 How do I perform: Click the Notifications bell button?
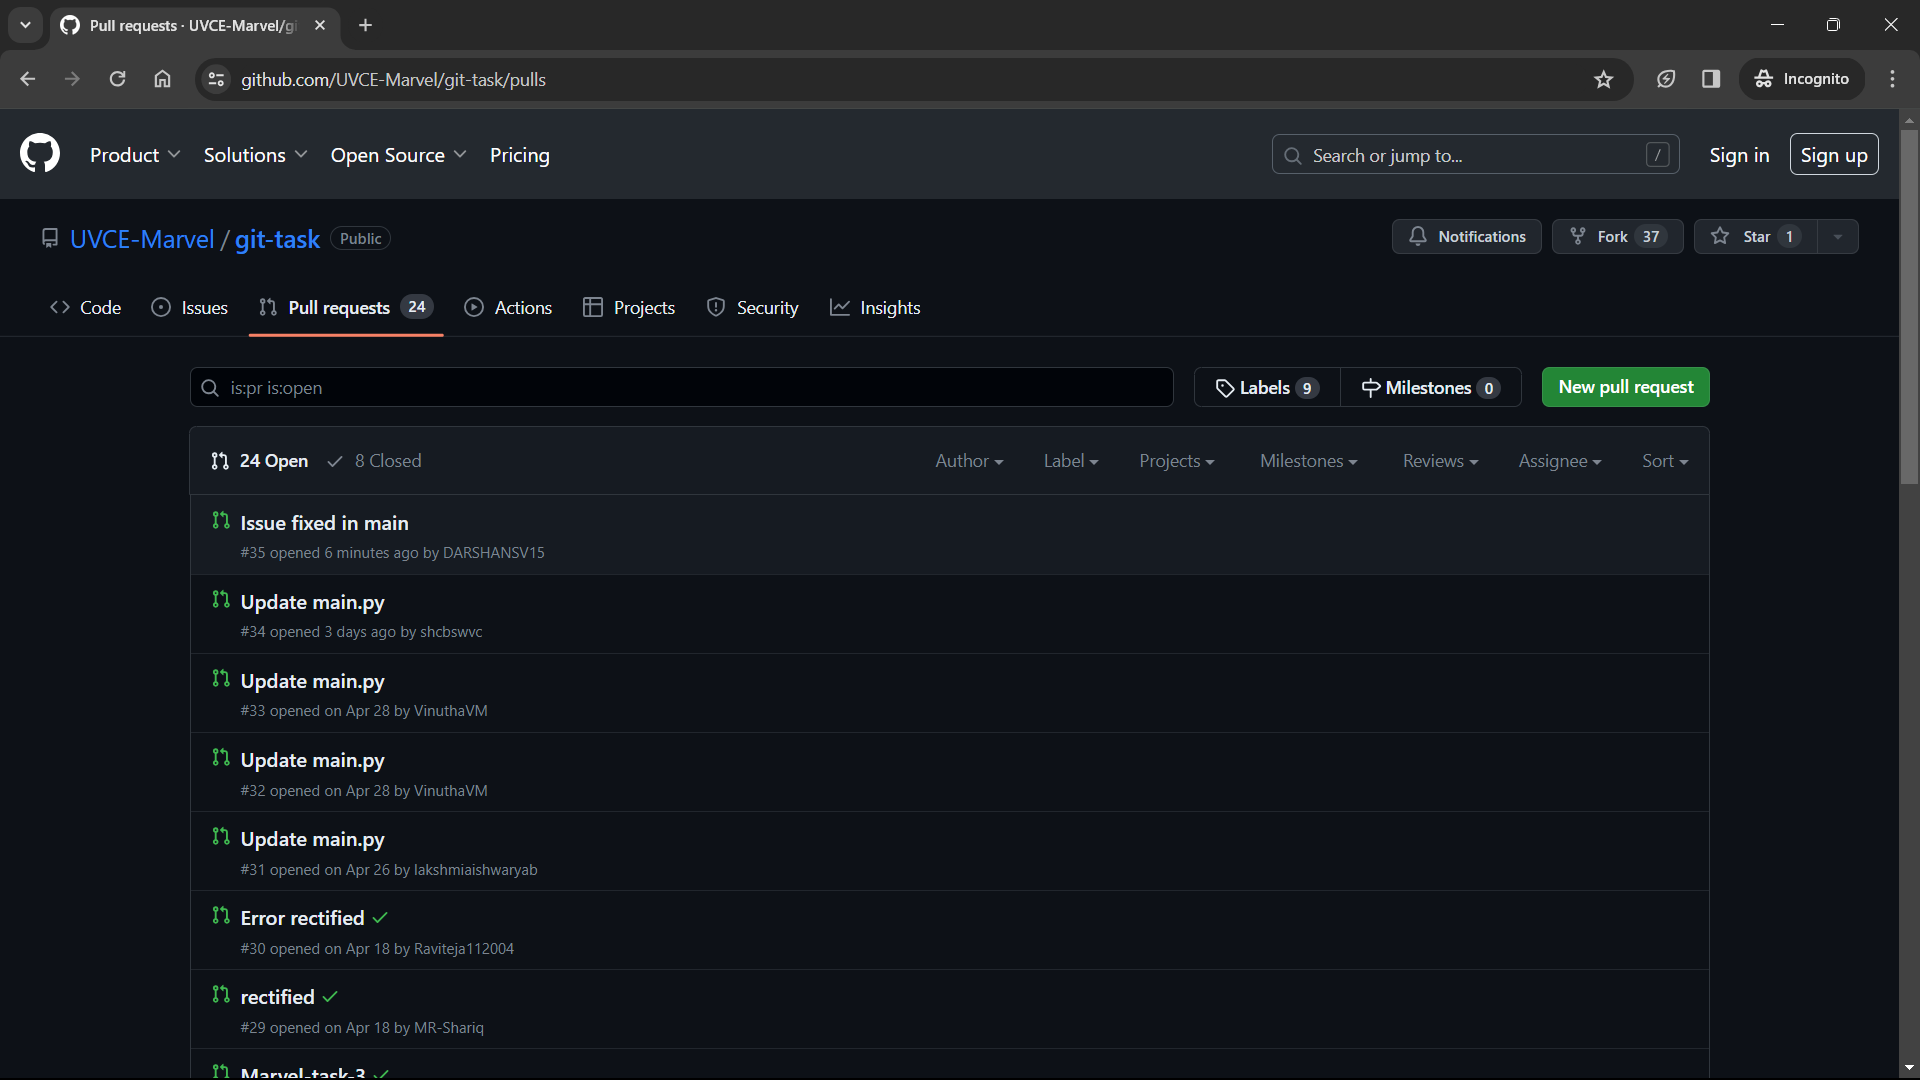pyautogui.click(x=1466, y=237)
